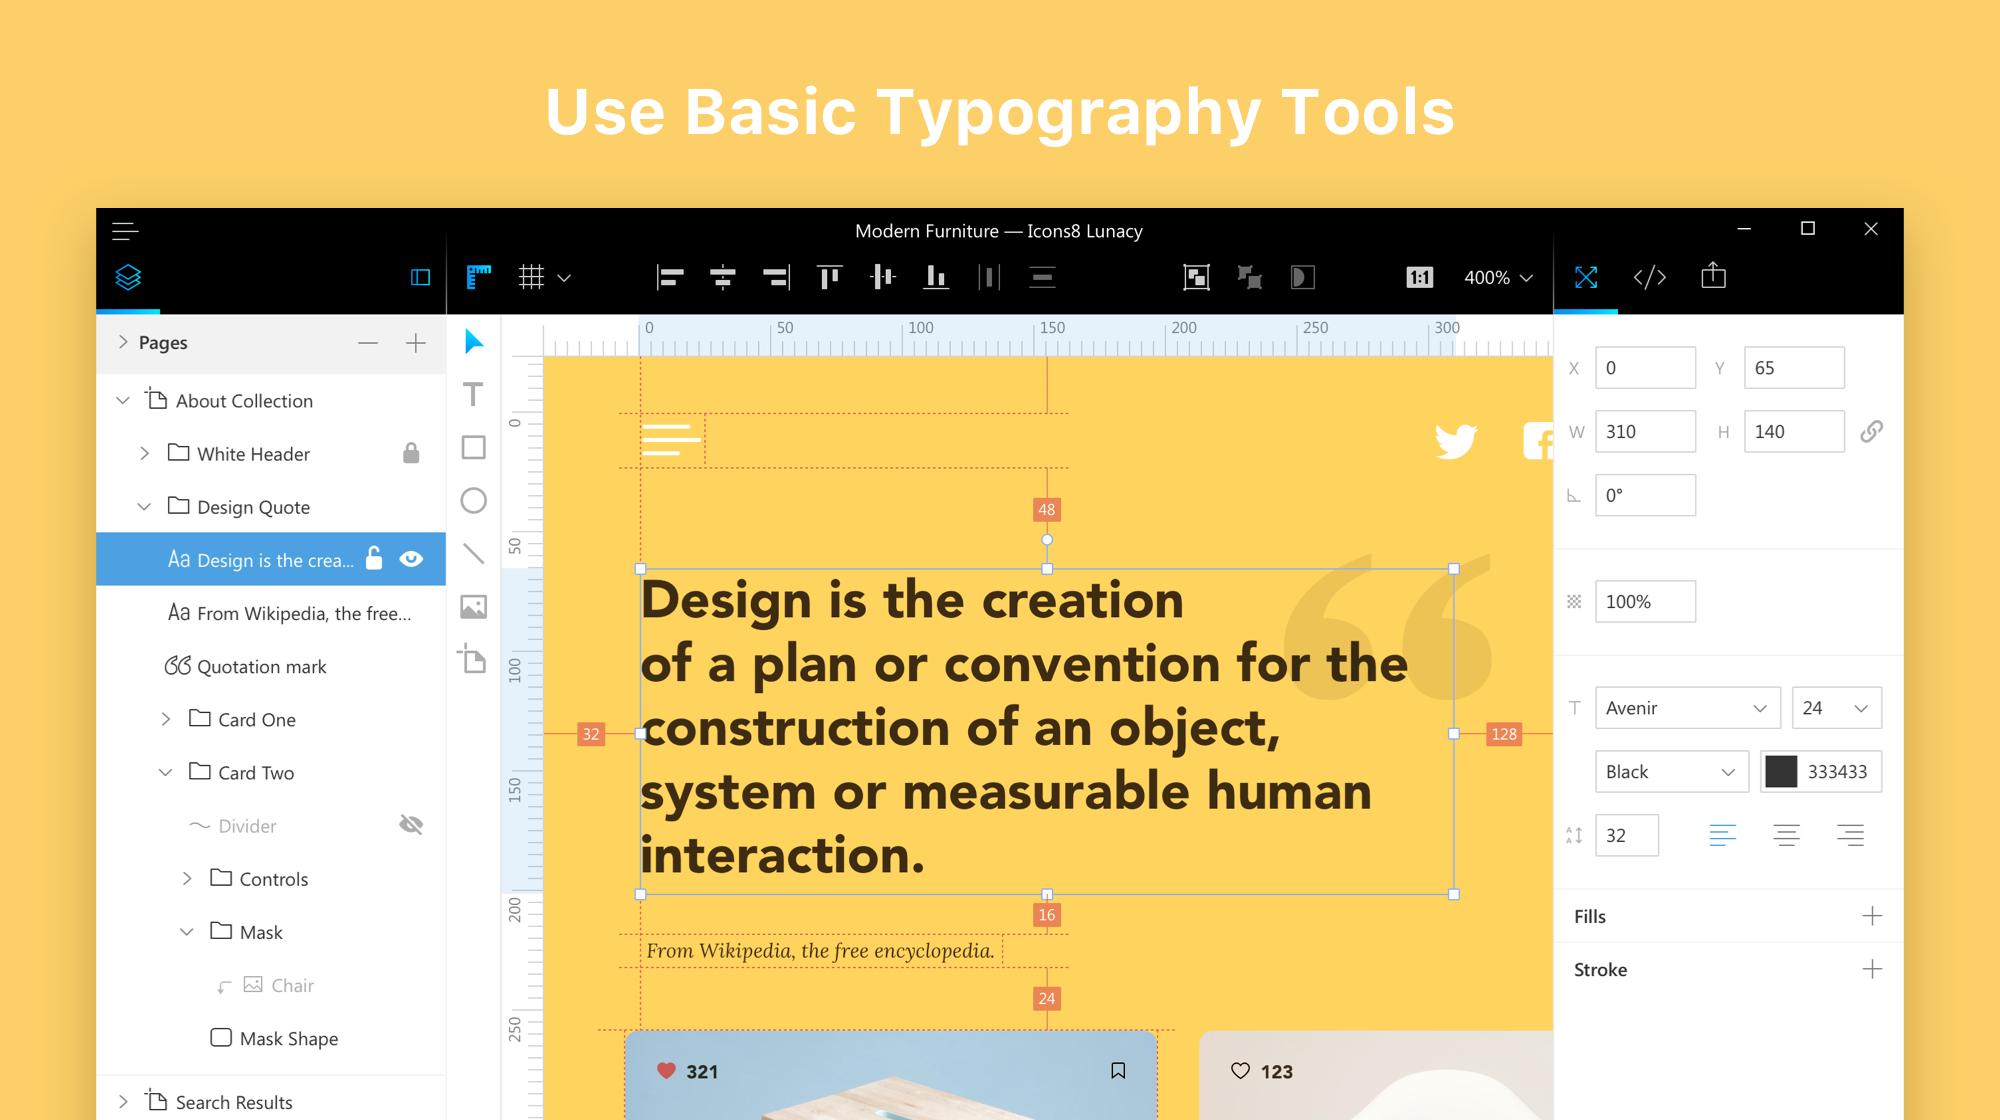
Task: Select the Line tool
Action: pyautogui.click(x=472, y=553)
